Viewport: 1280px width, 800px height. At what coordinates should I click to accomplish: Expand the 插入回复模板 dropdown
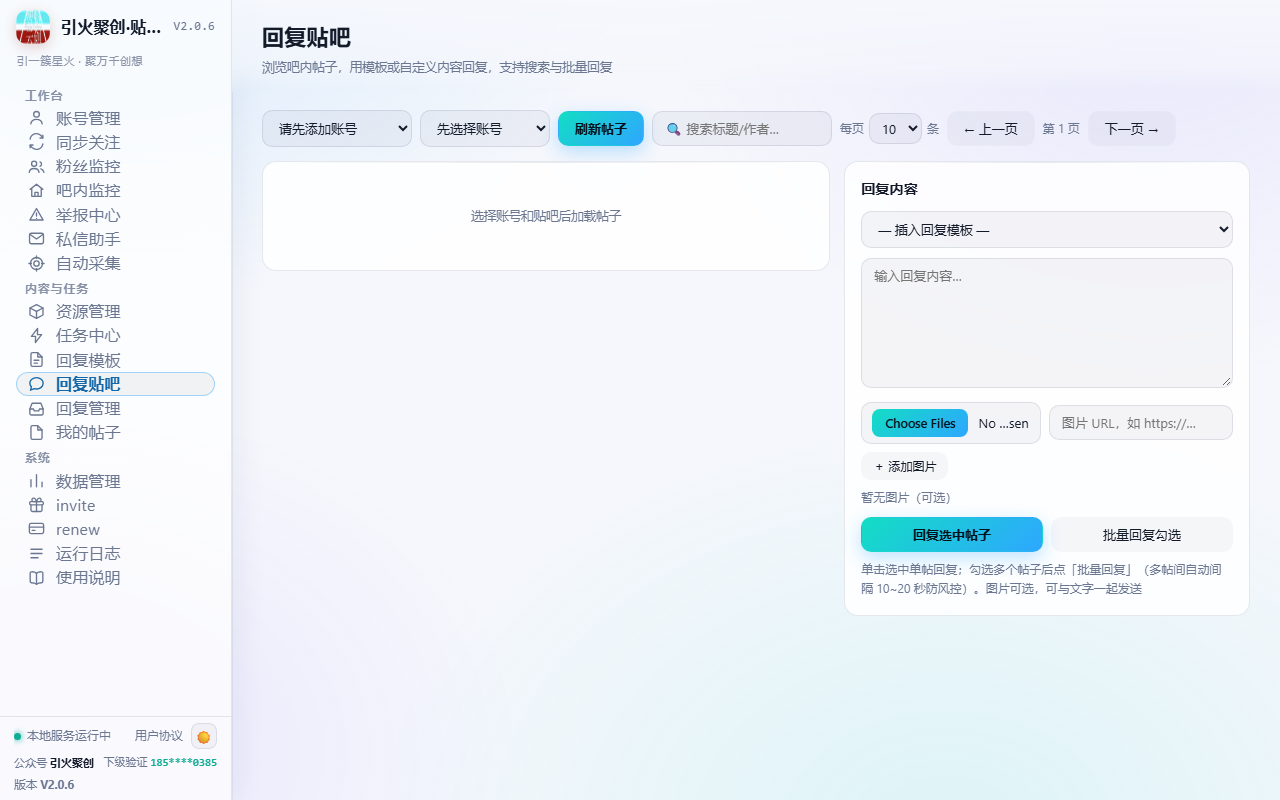coord(1047,230)
